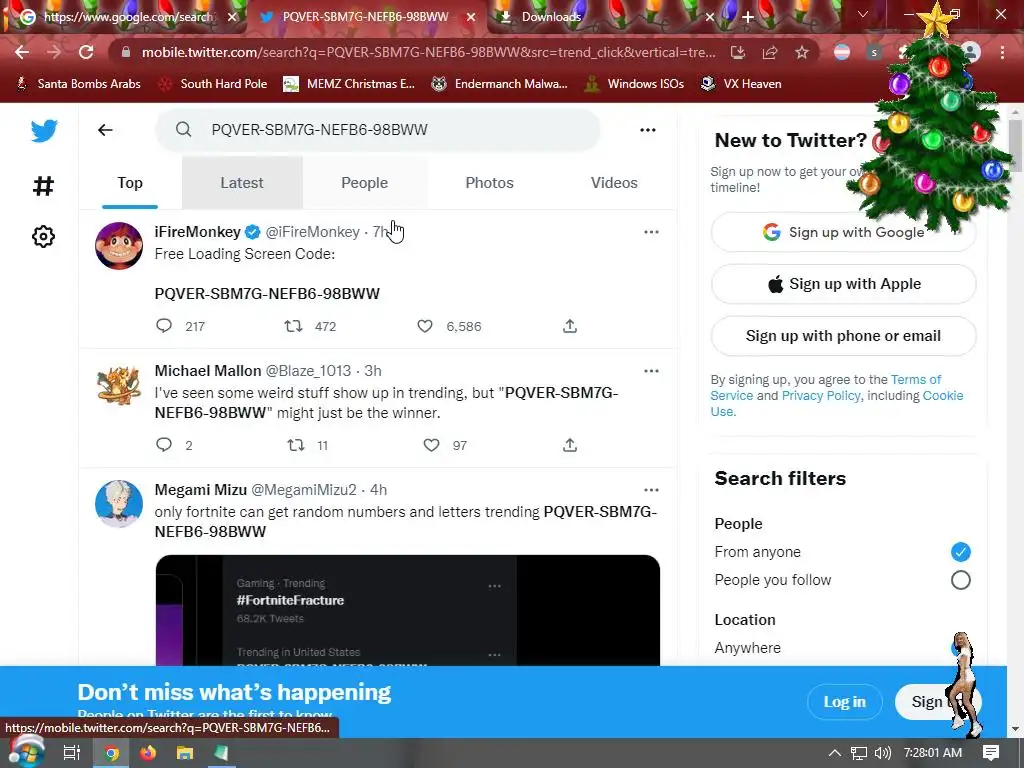Reply to Michael Mallon tweet

click(x=164, y=445)
